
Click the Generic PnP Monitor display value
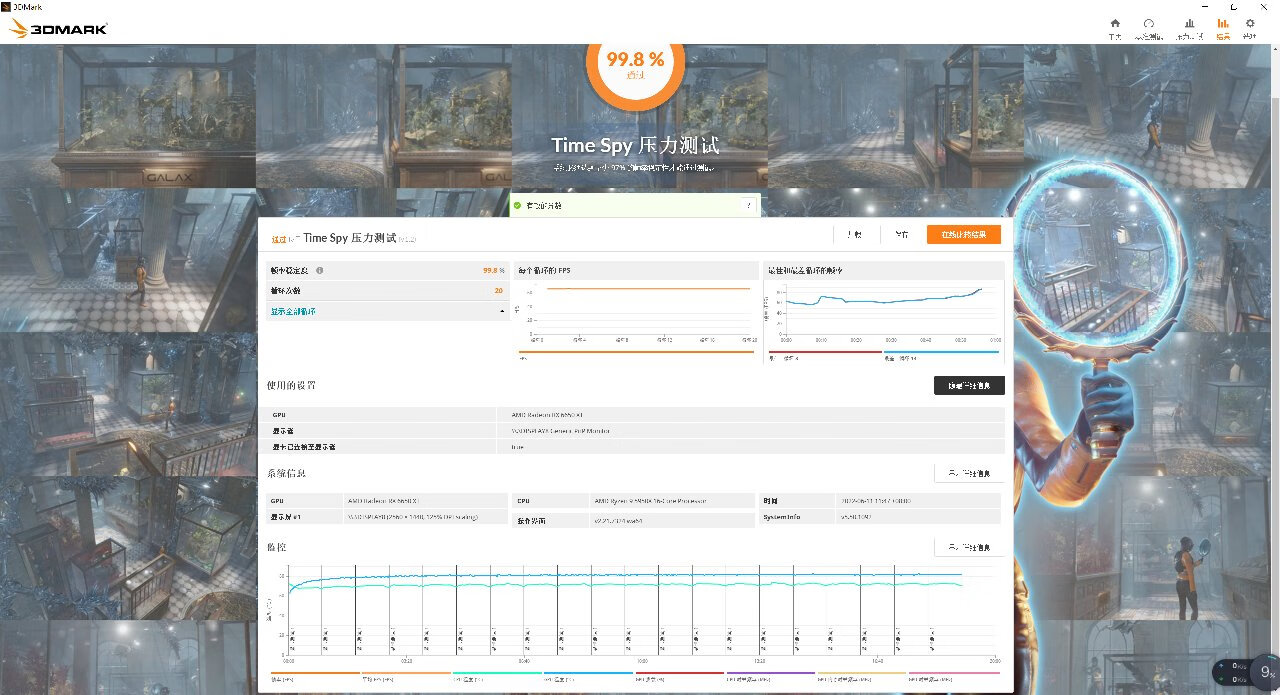point(560,431)
